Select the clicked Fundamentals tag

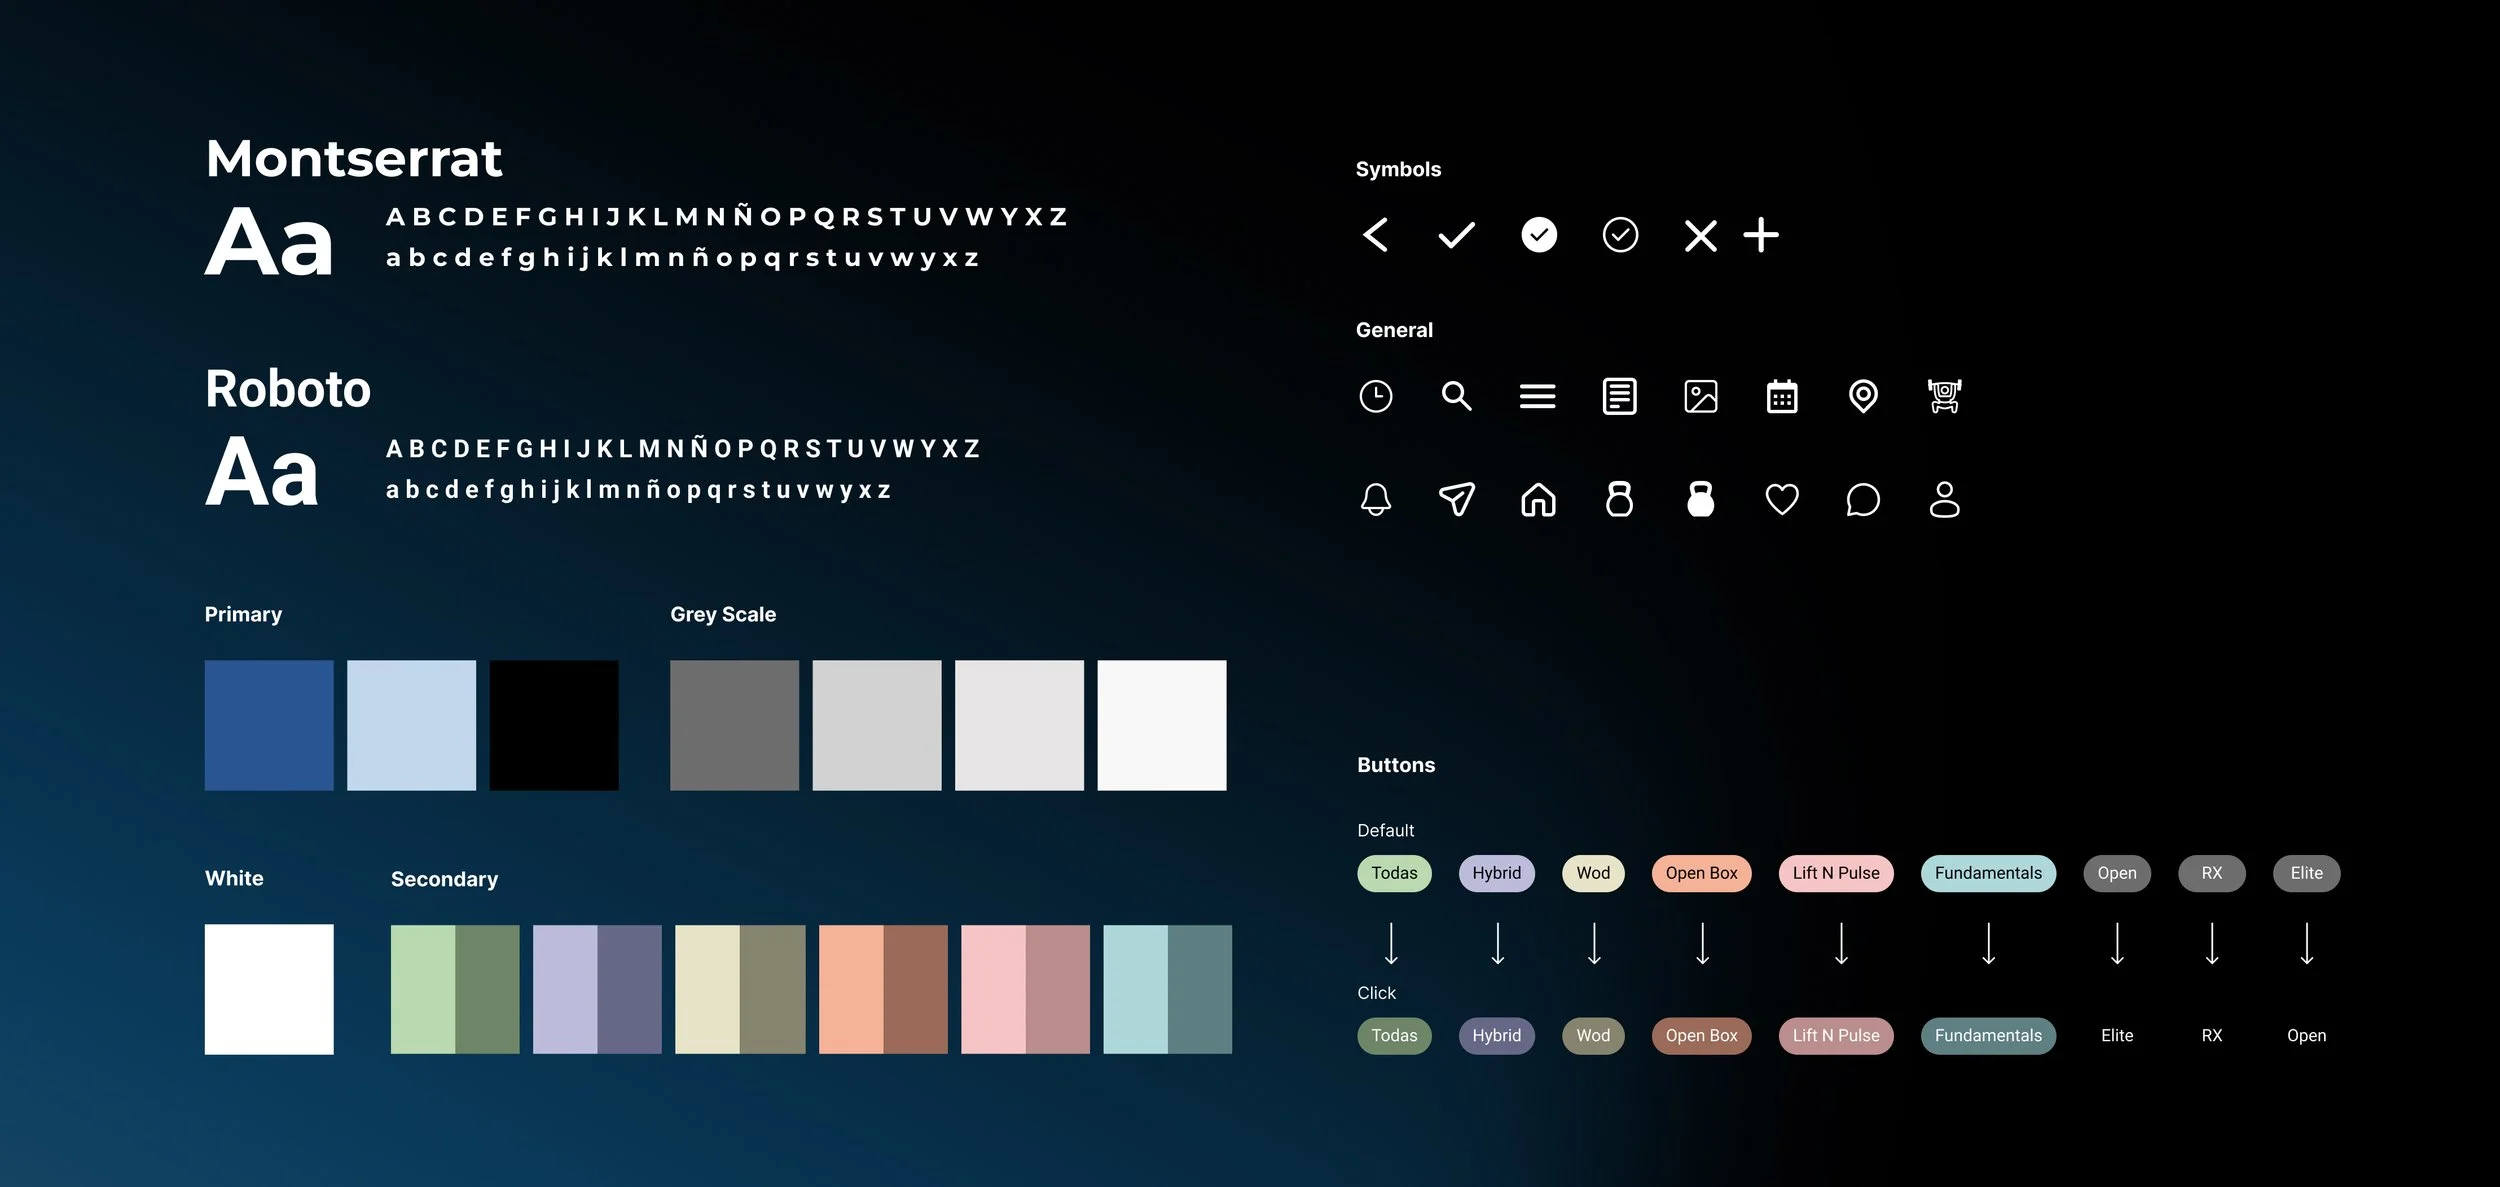click(x=1987, y=1035)
